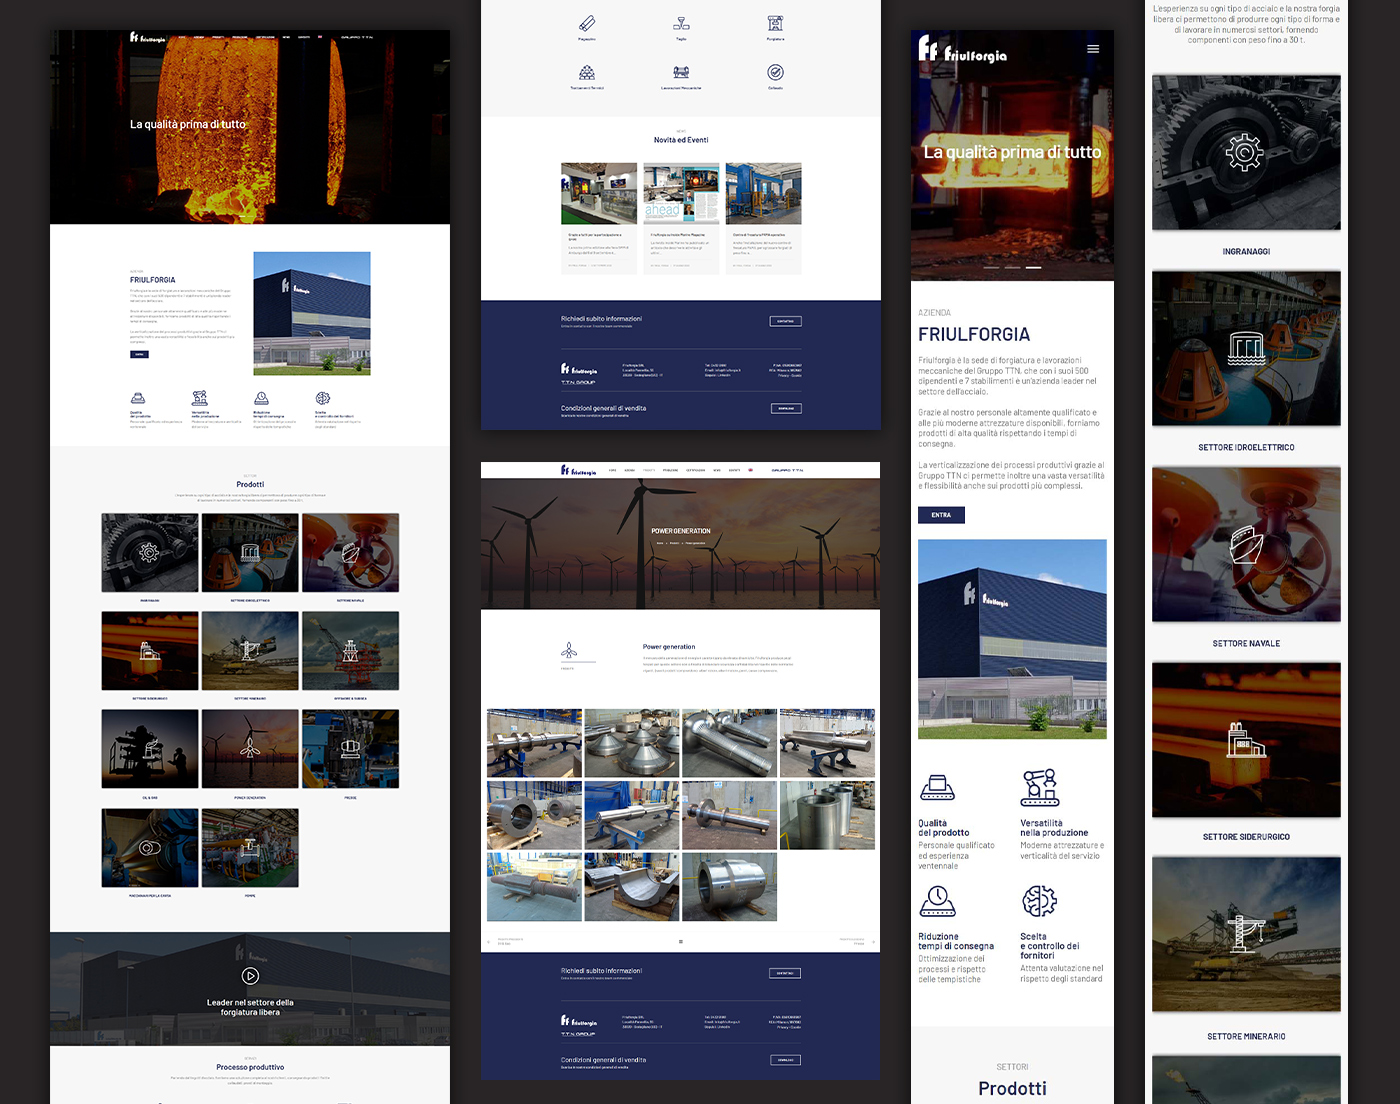Open the Settore Minerario tile in desktop grid

[x=250, y=651]
